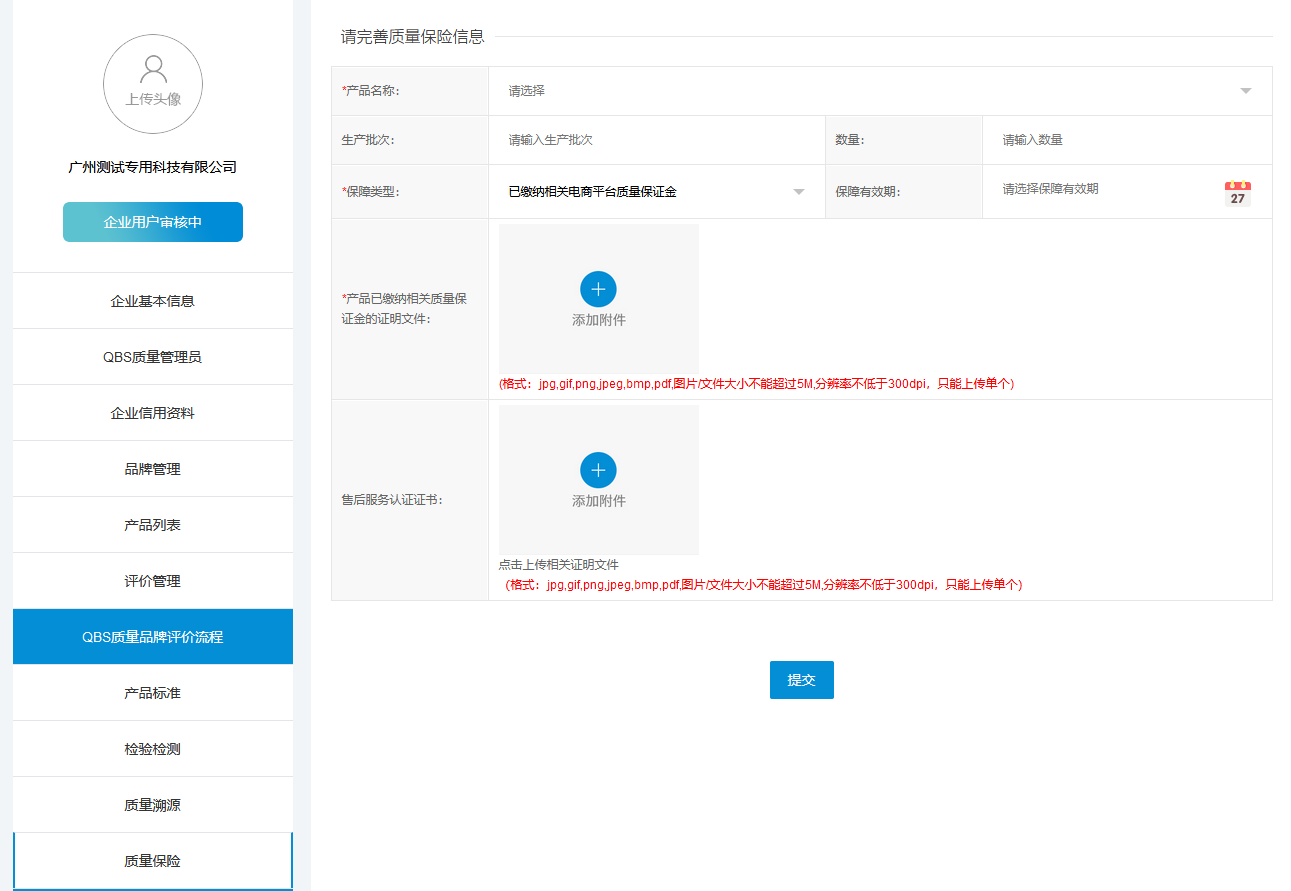The width and height of the screenshot is (1291, 891).
Task: Click the calendar icon for validity period
Action: pyautogui.click(x=1237, y=193)
